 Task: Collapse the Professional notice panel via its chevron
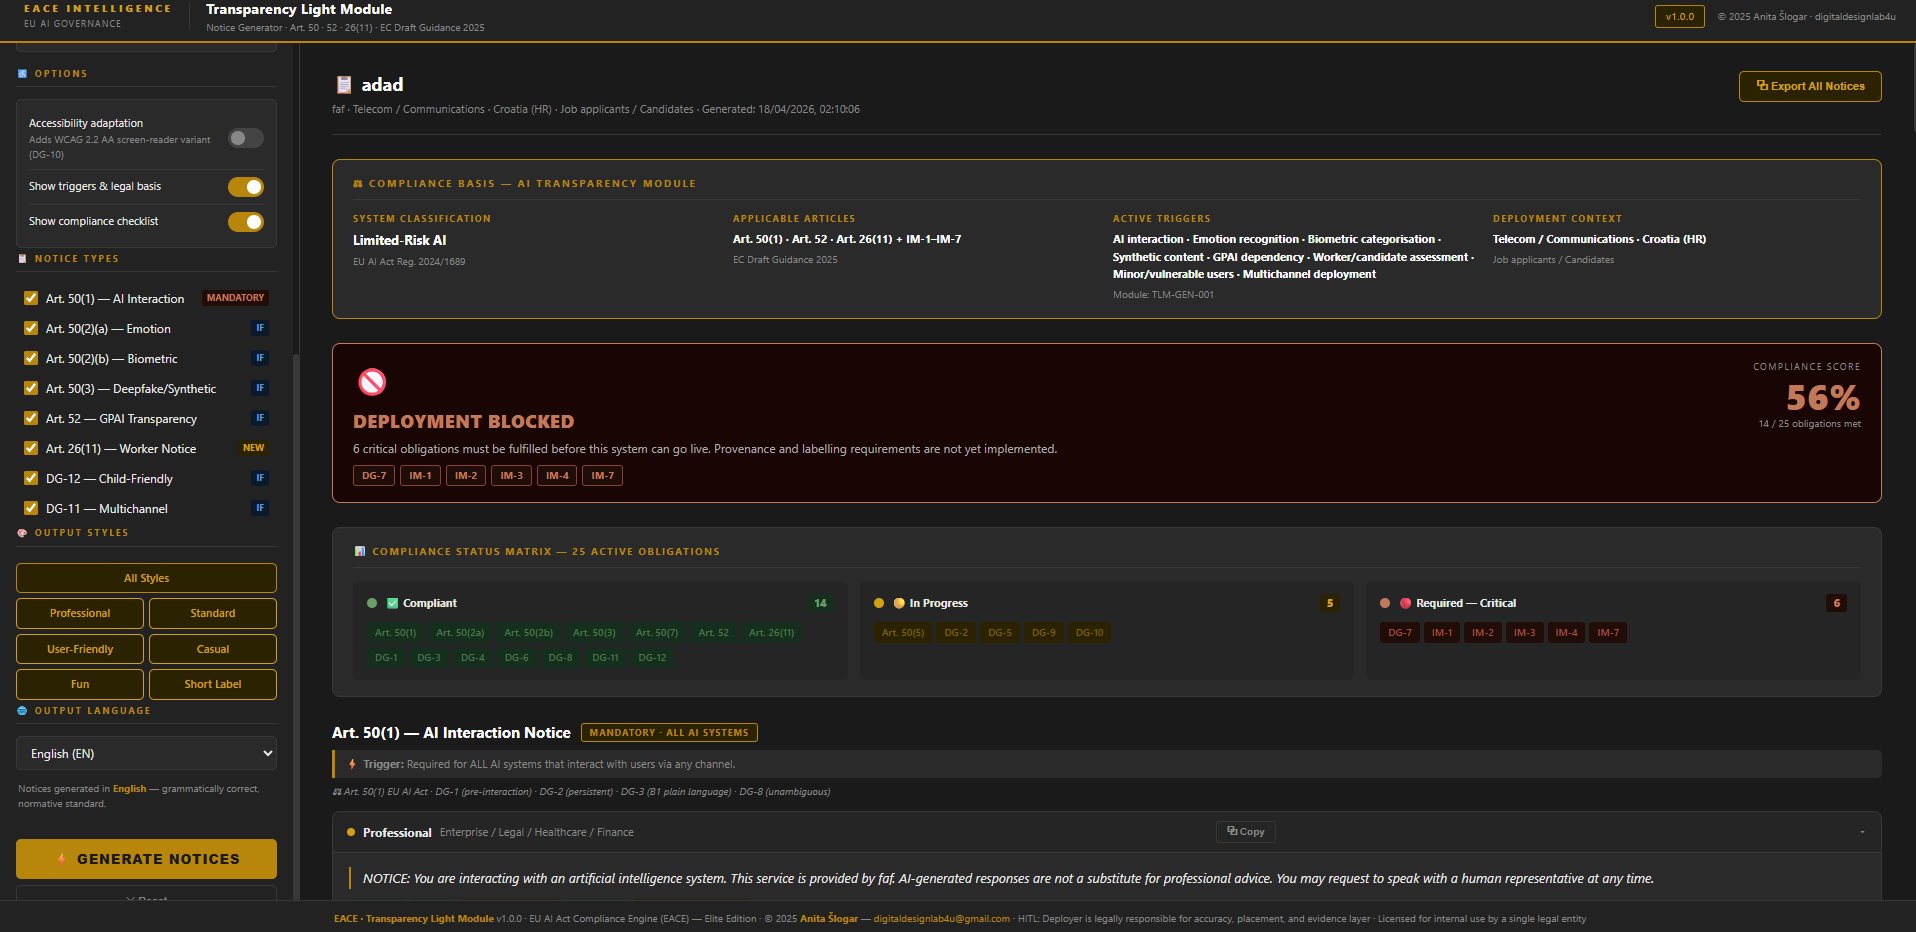(x=1862, y=831)
